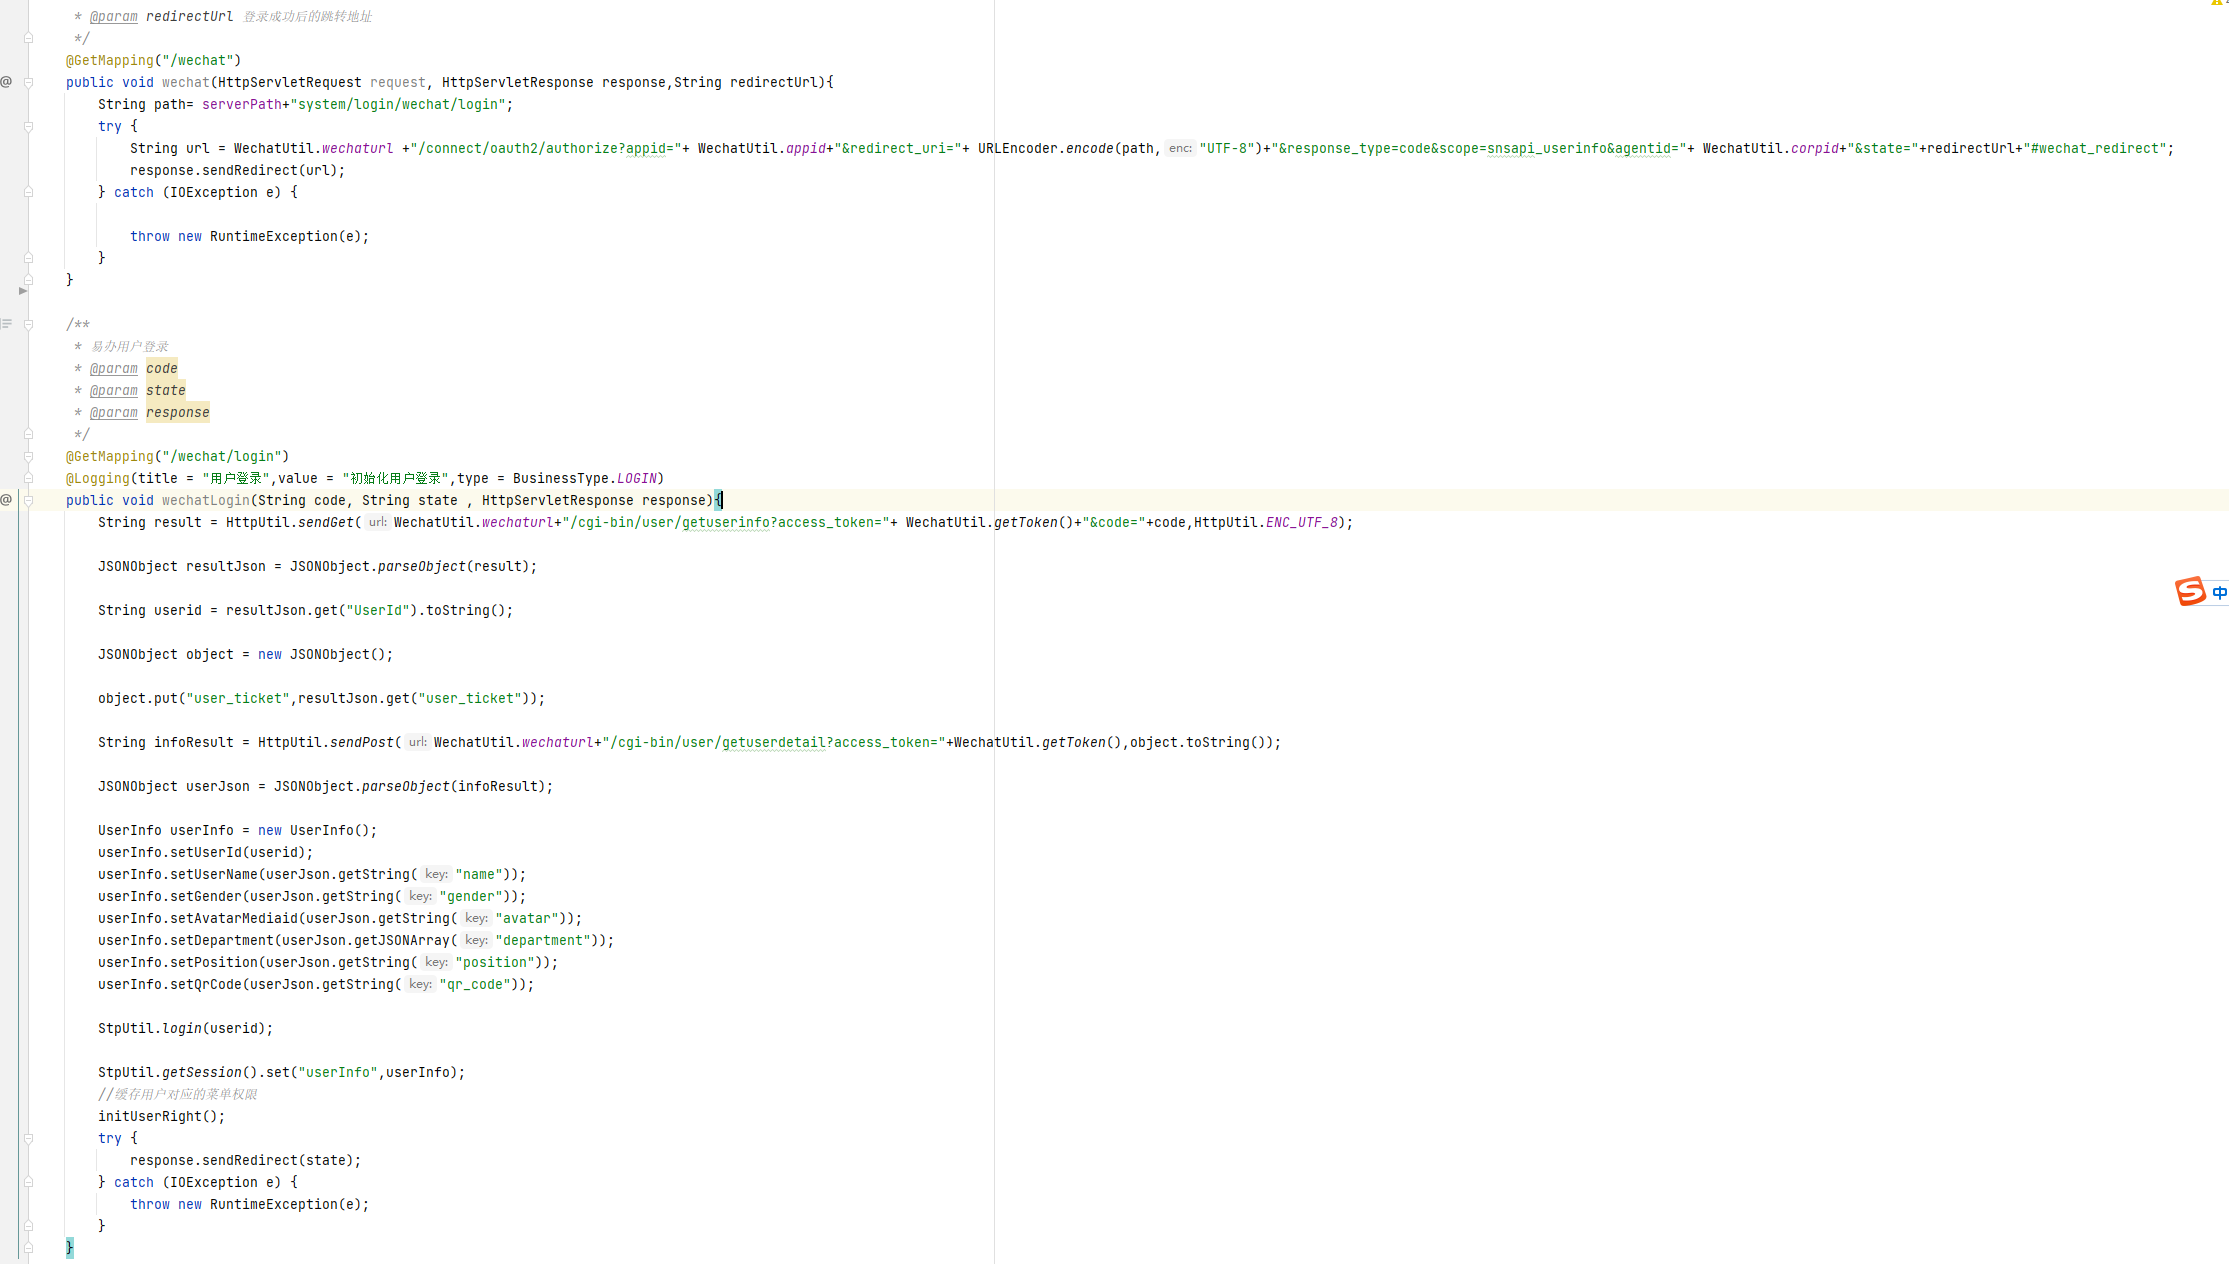Screen dimensions: 2229x1264
Task: Click the @Logging annotation on wechatLogin
Action: [x=98, y=478]
